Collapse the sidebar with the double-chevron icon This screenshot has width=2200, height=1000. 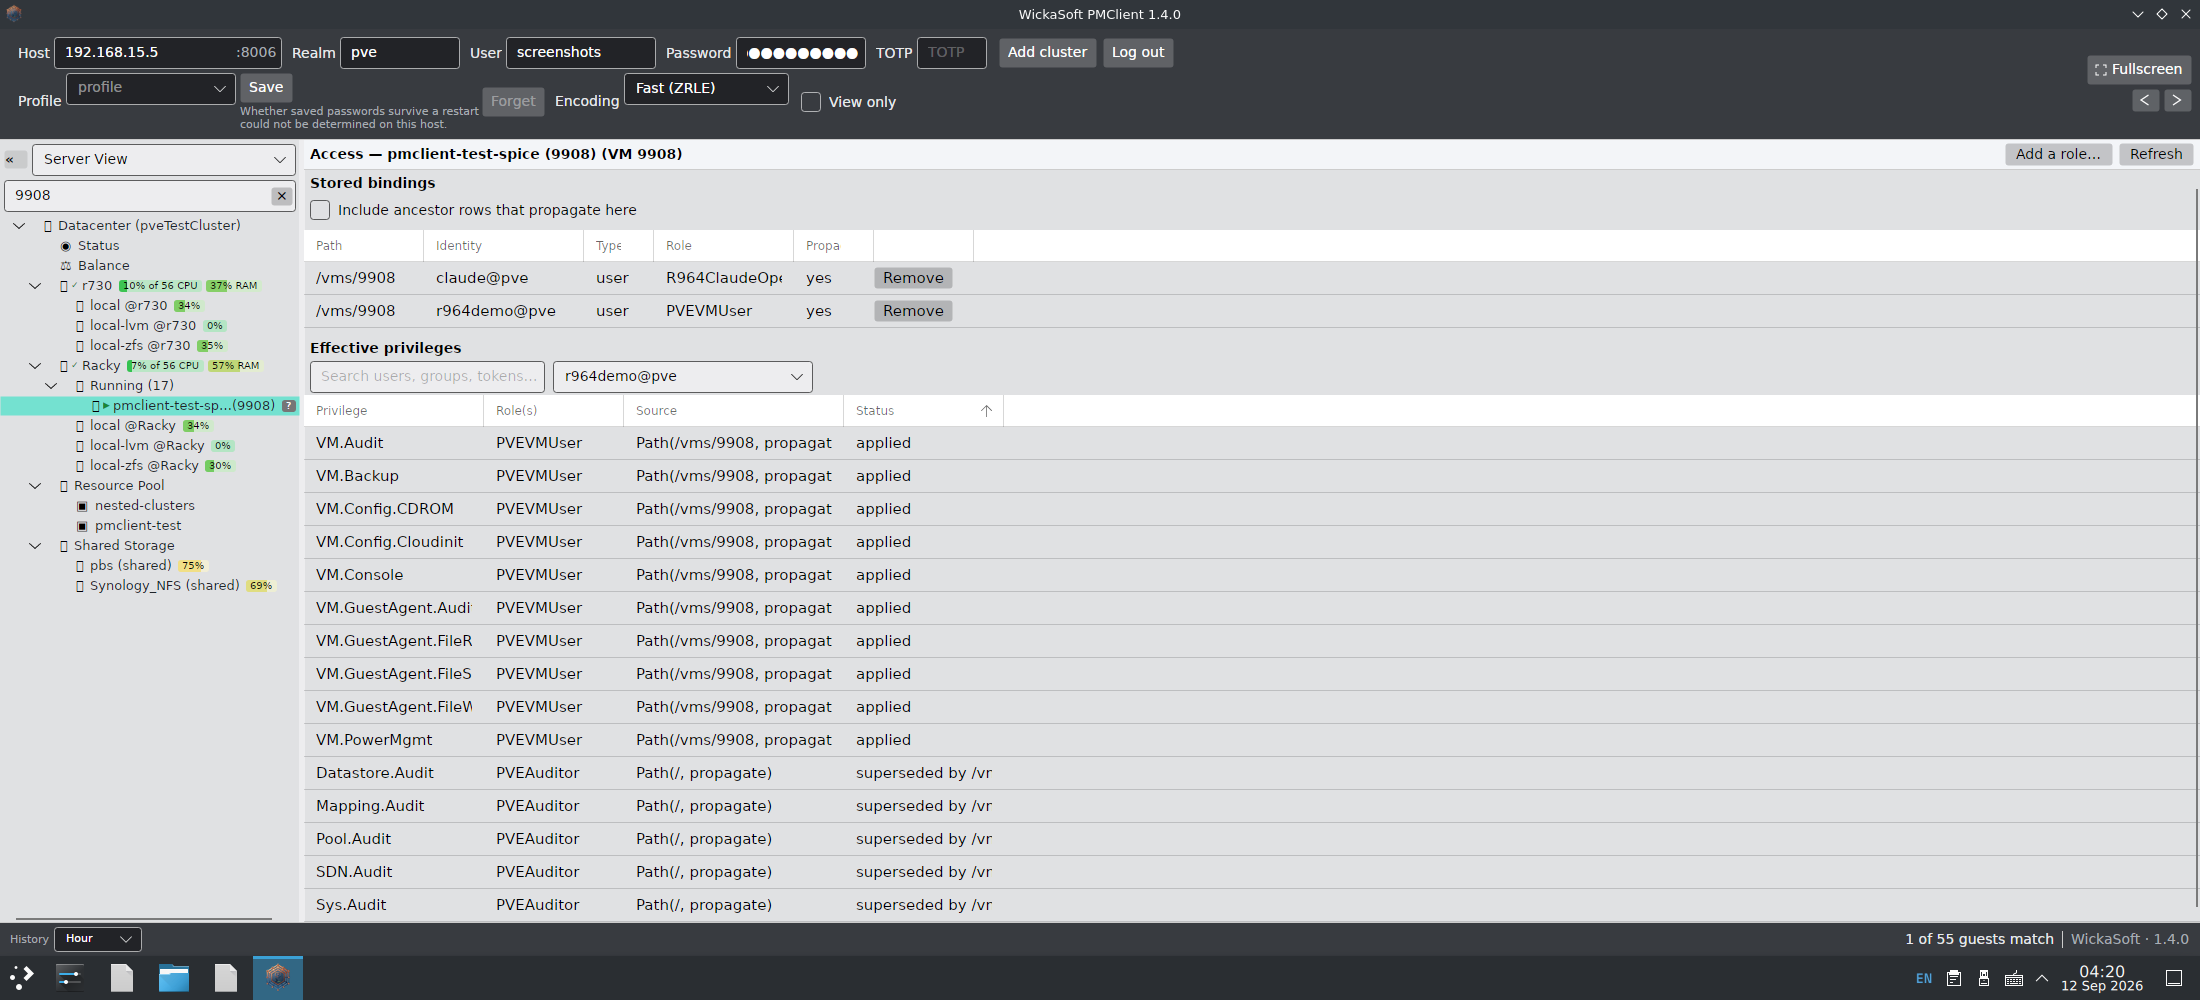pos(15,159)
